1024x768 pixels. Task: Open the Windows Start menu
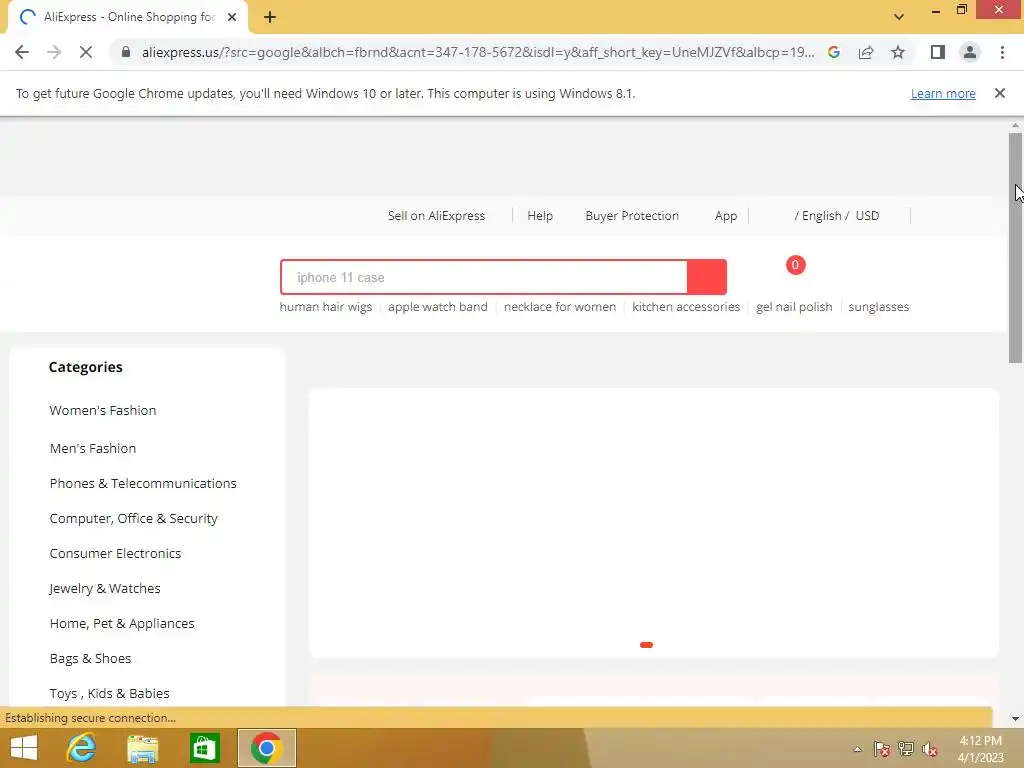(24, 748)
